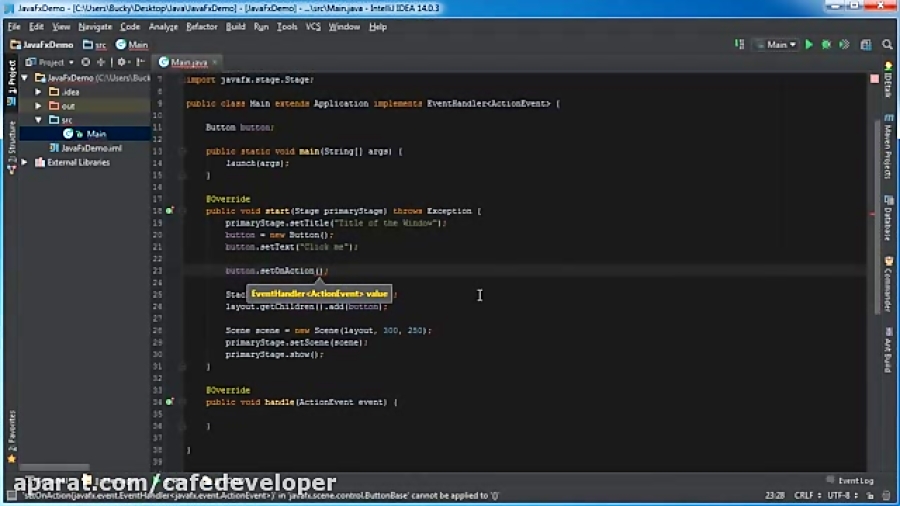Click implements gutter icon on line 34

(x=169, y=402)
